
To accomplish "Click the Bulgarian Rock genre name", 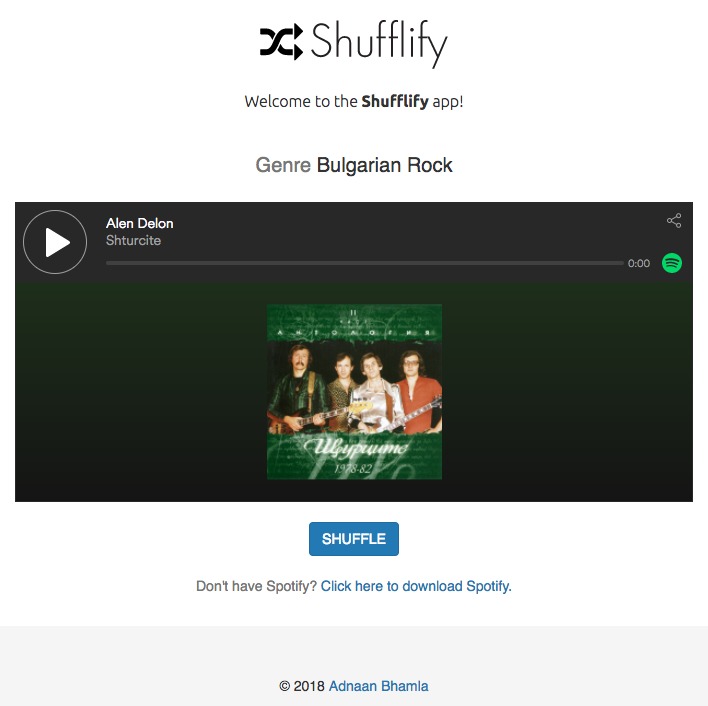I will [x=384, y=165].
